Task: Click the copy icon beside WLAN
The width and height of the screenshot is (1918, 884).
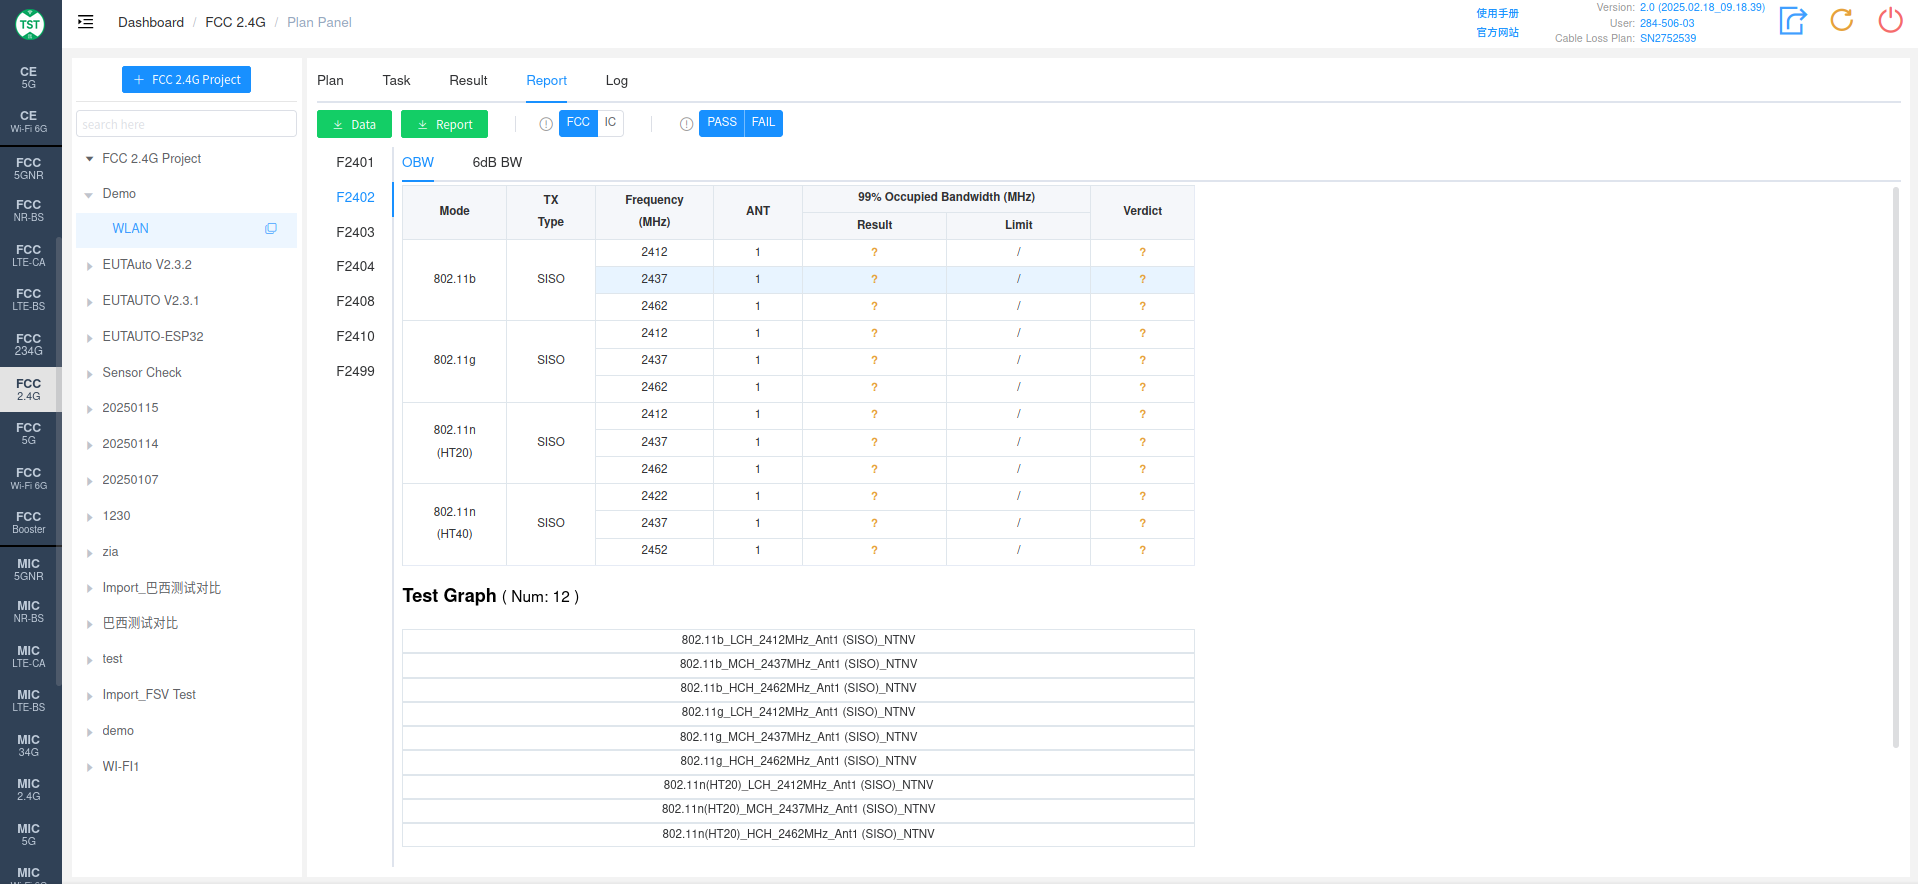Action: coord(270,229)
